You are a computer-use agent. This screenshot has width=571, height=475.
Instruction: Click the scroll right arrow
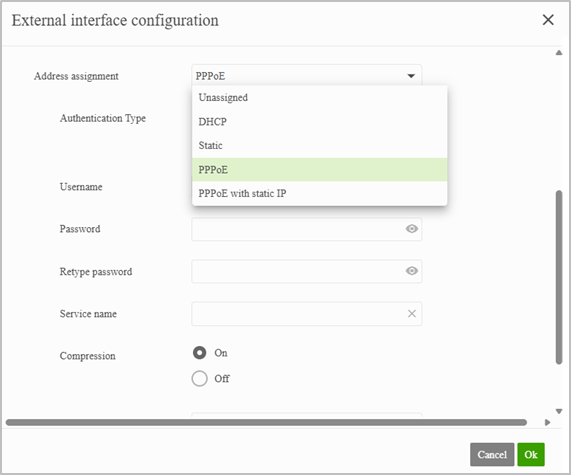click(x=547, y=423)
